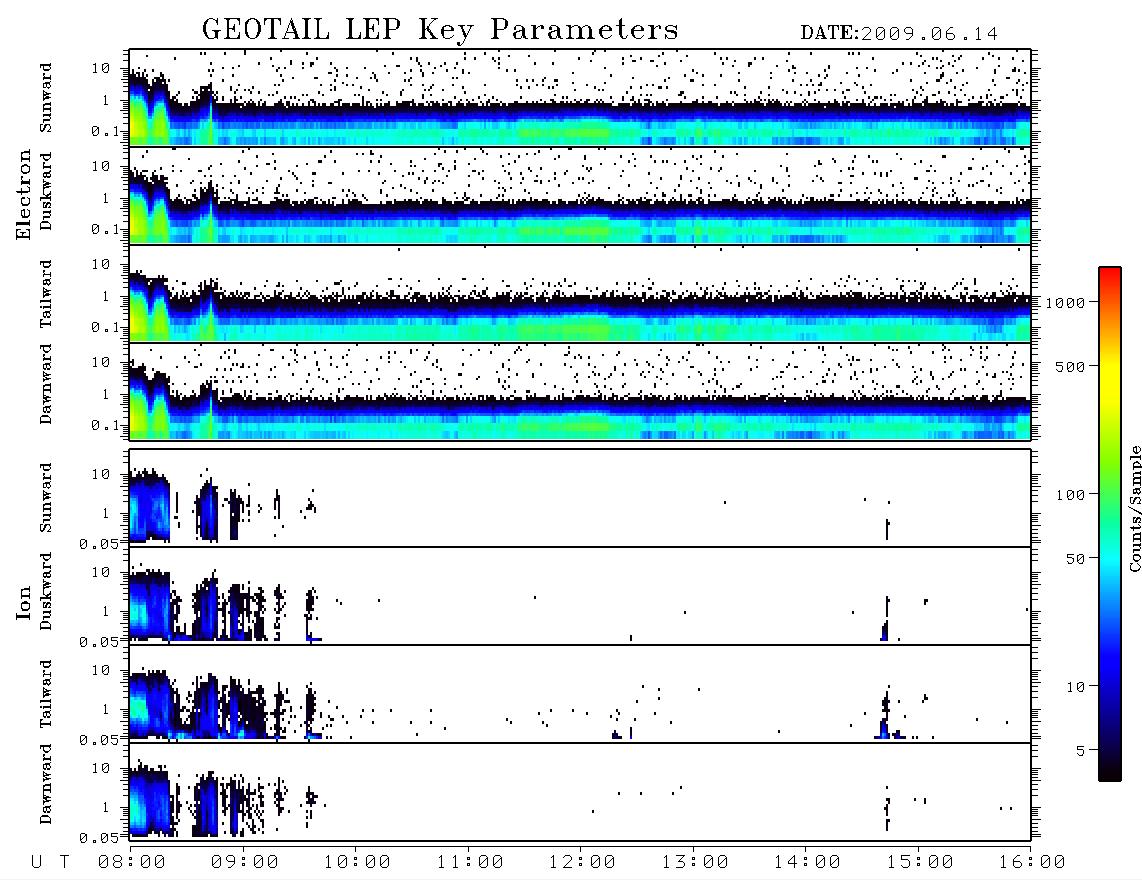Click the 16:00 time axis label
The width and height of the screenshot is (1142, 880).
(x=1033, y=863)
